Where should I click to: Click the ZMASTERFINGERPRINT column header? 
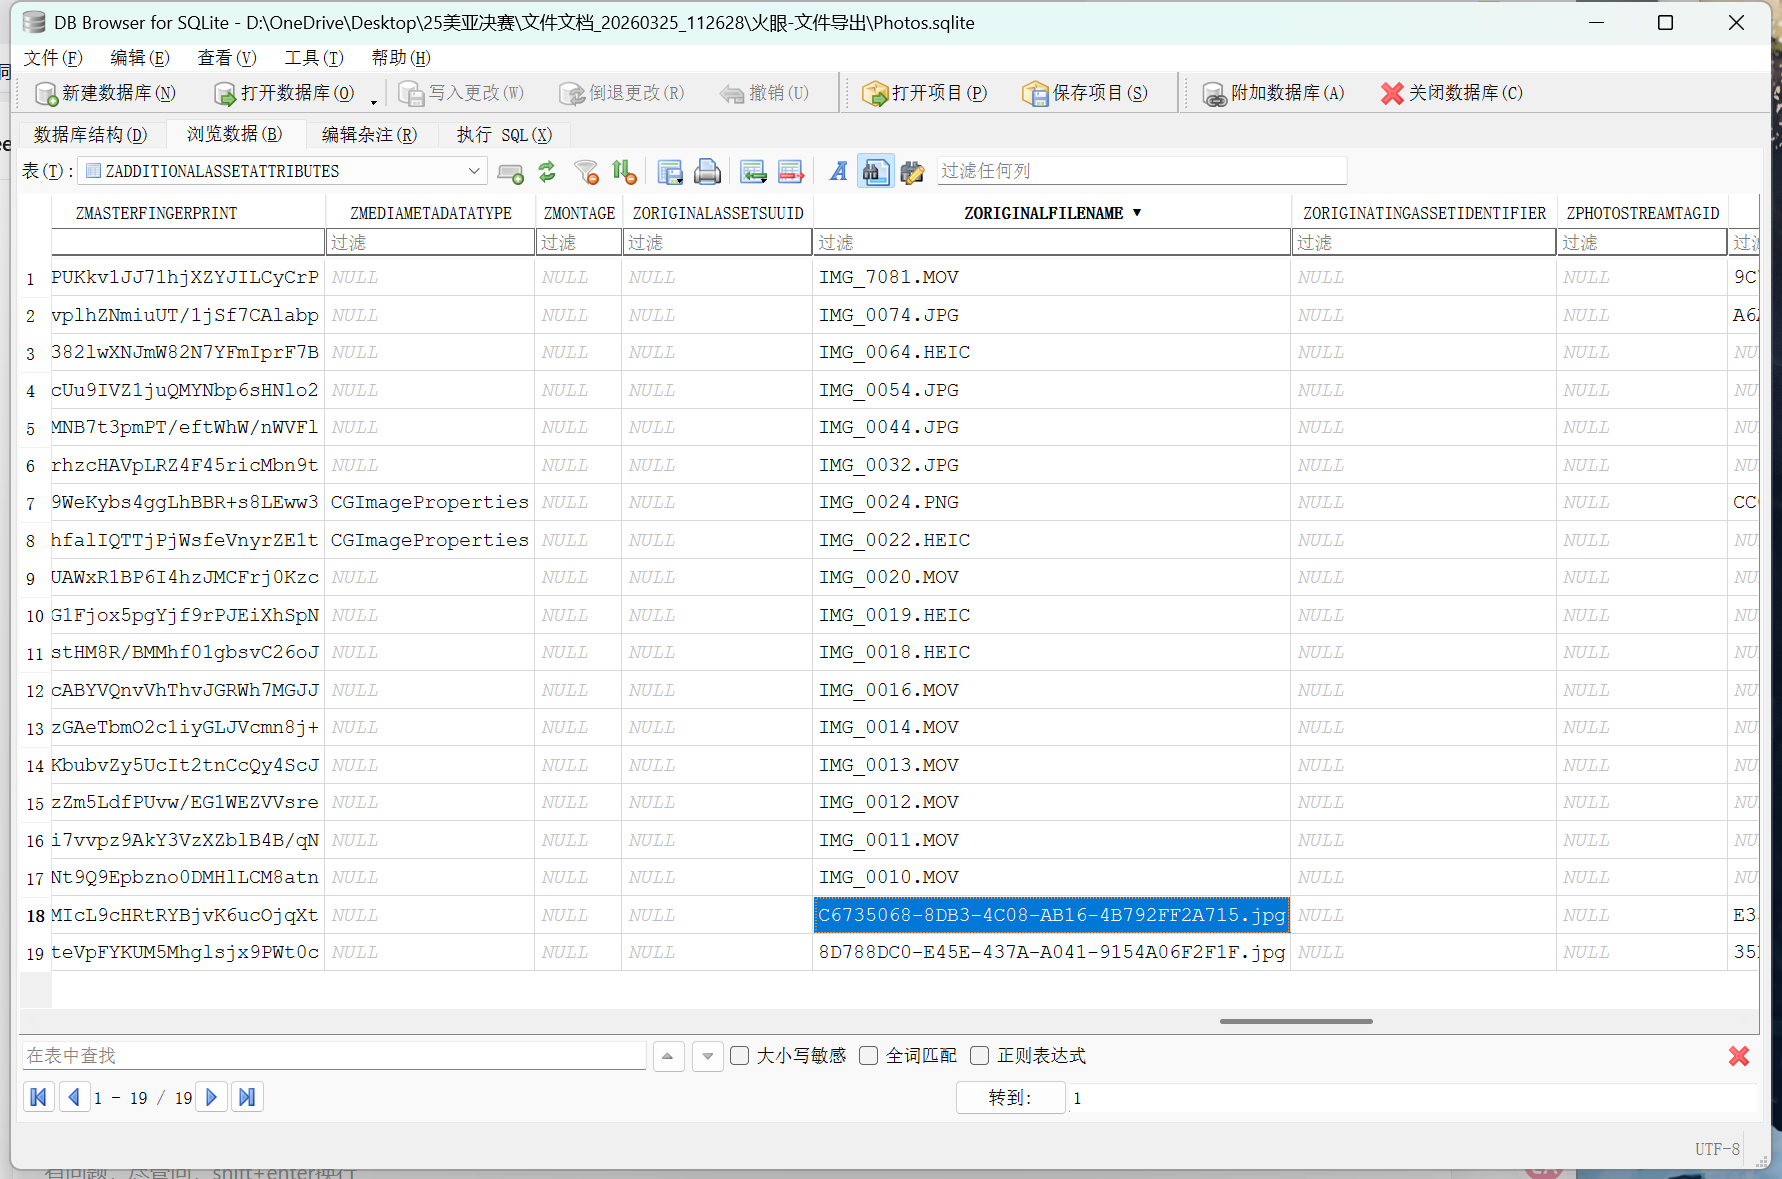point(157,213)
